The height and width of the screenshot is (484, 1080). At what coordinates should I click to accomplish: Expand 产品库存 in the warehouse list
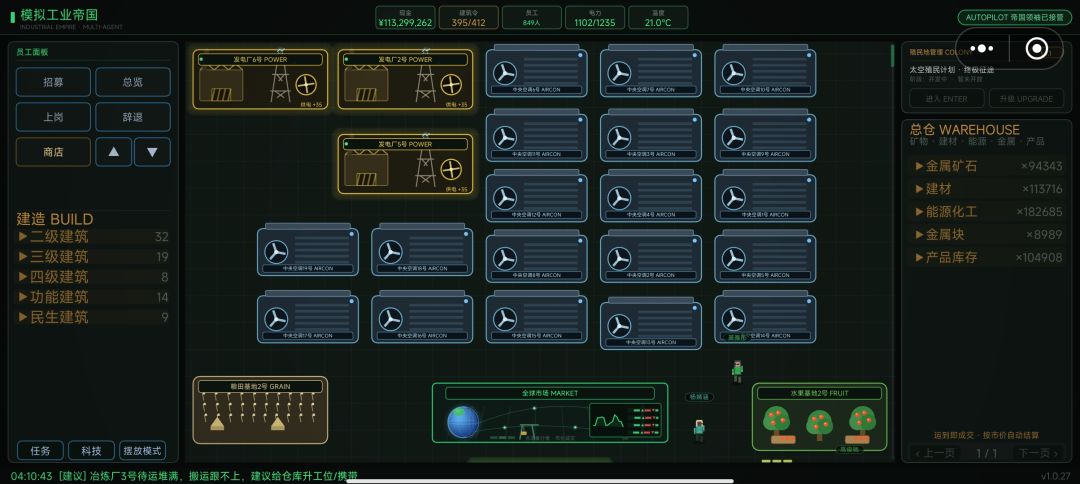(x=988, y=257)
